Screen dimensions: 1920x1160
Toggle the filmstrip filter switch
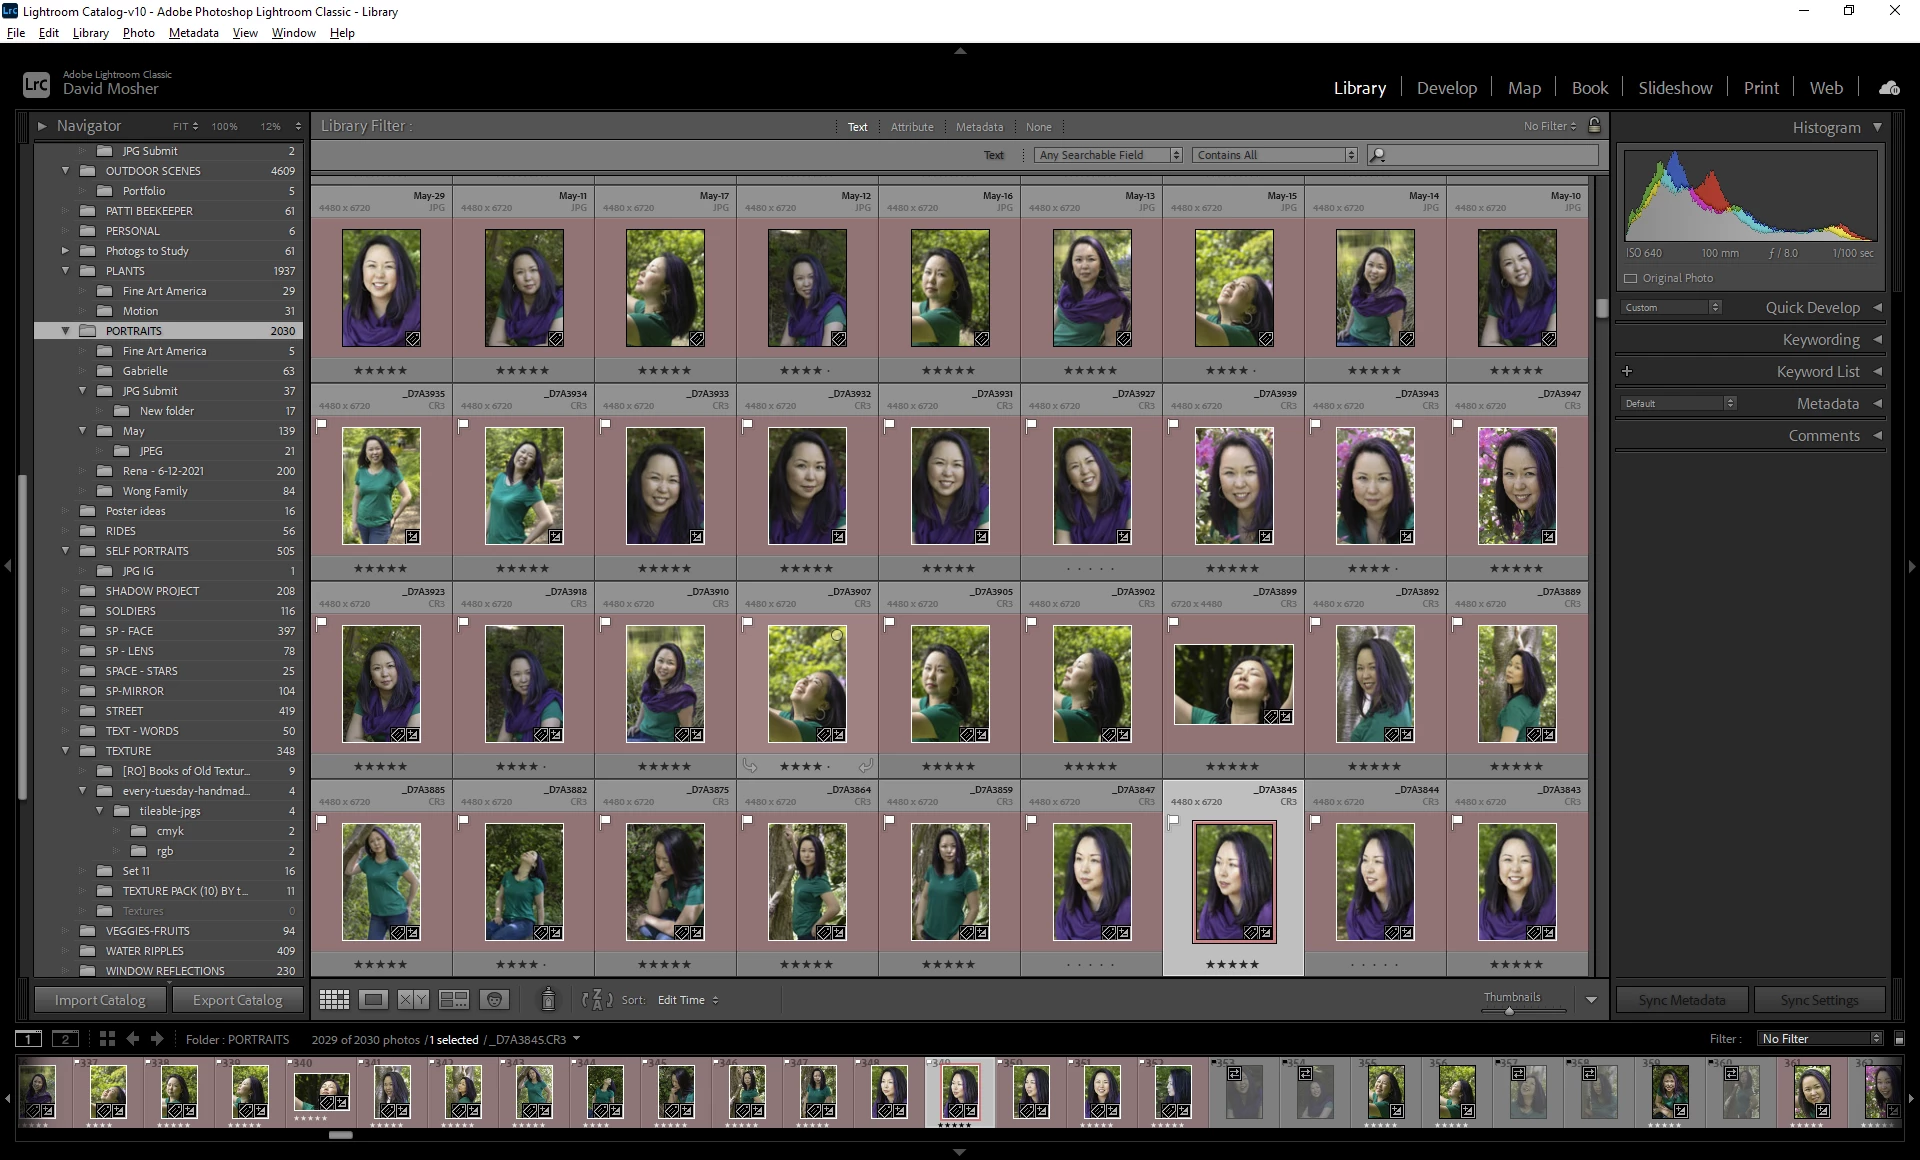click(x=1900, y=1039)
